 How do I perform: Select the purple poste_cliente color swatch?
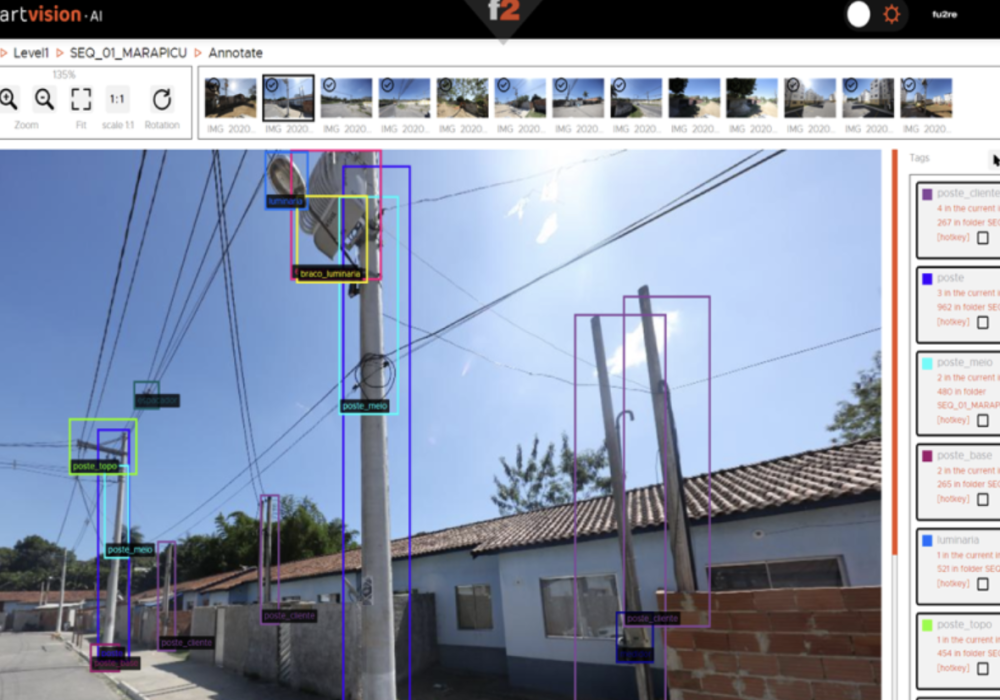(x=927, y=194)
